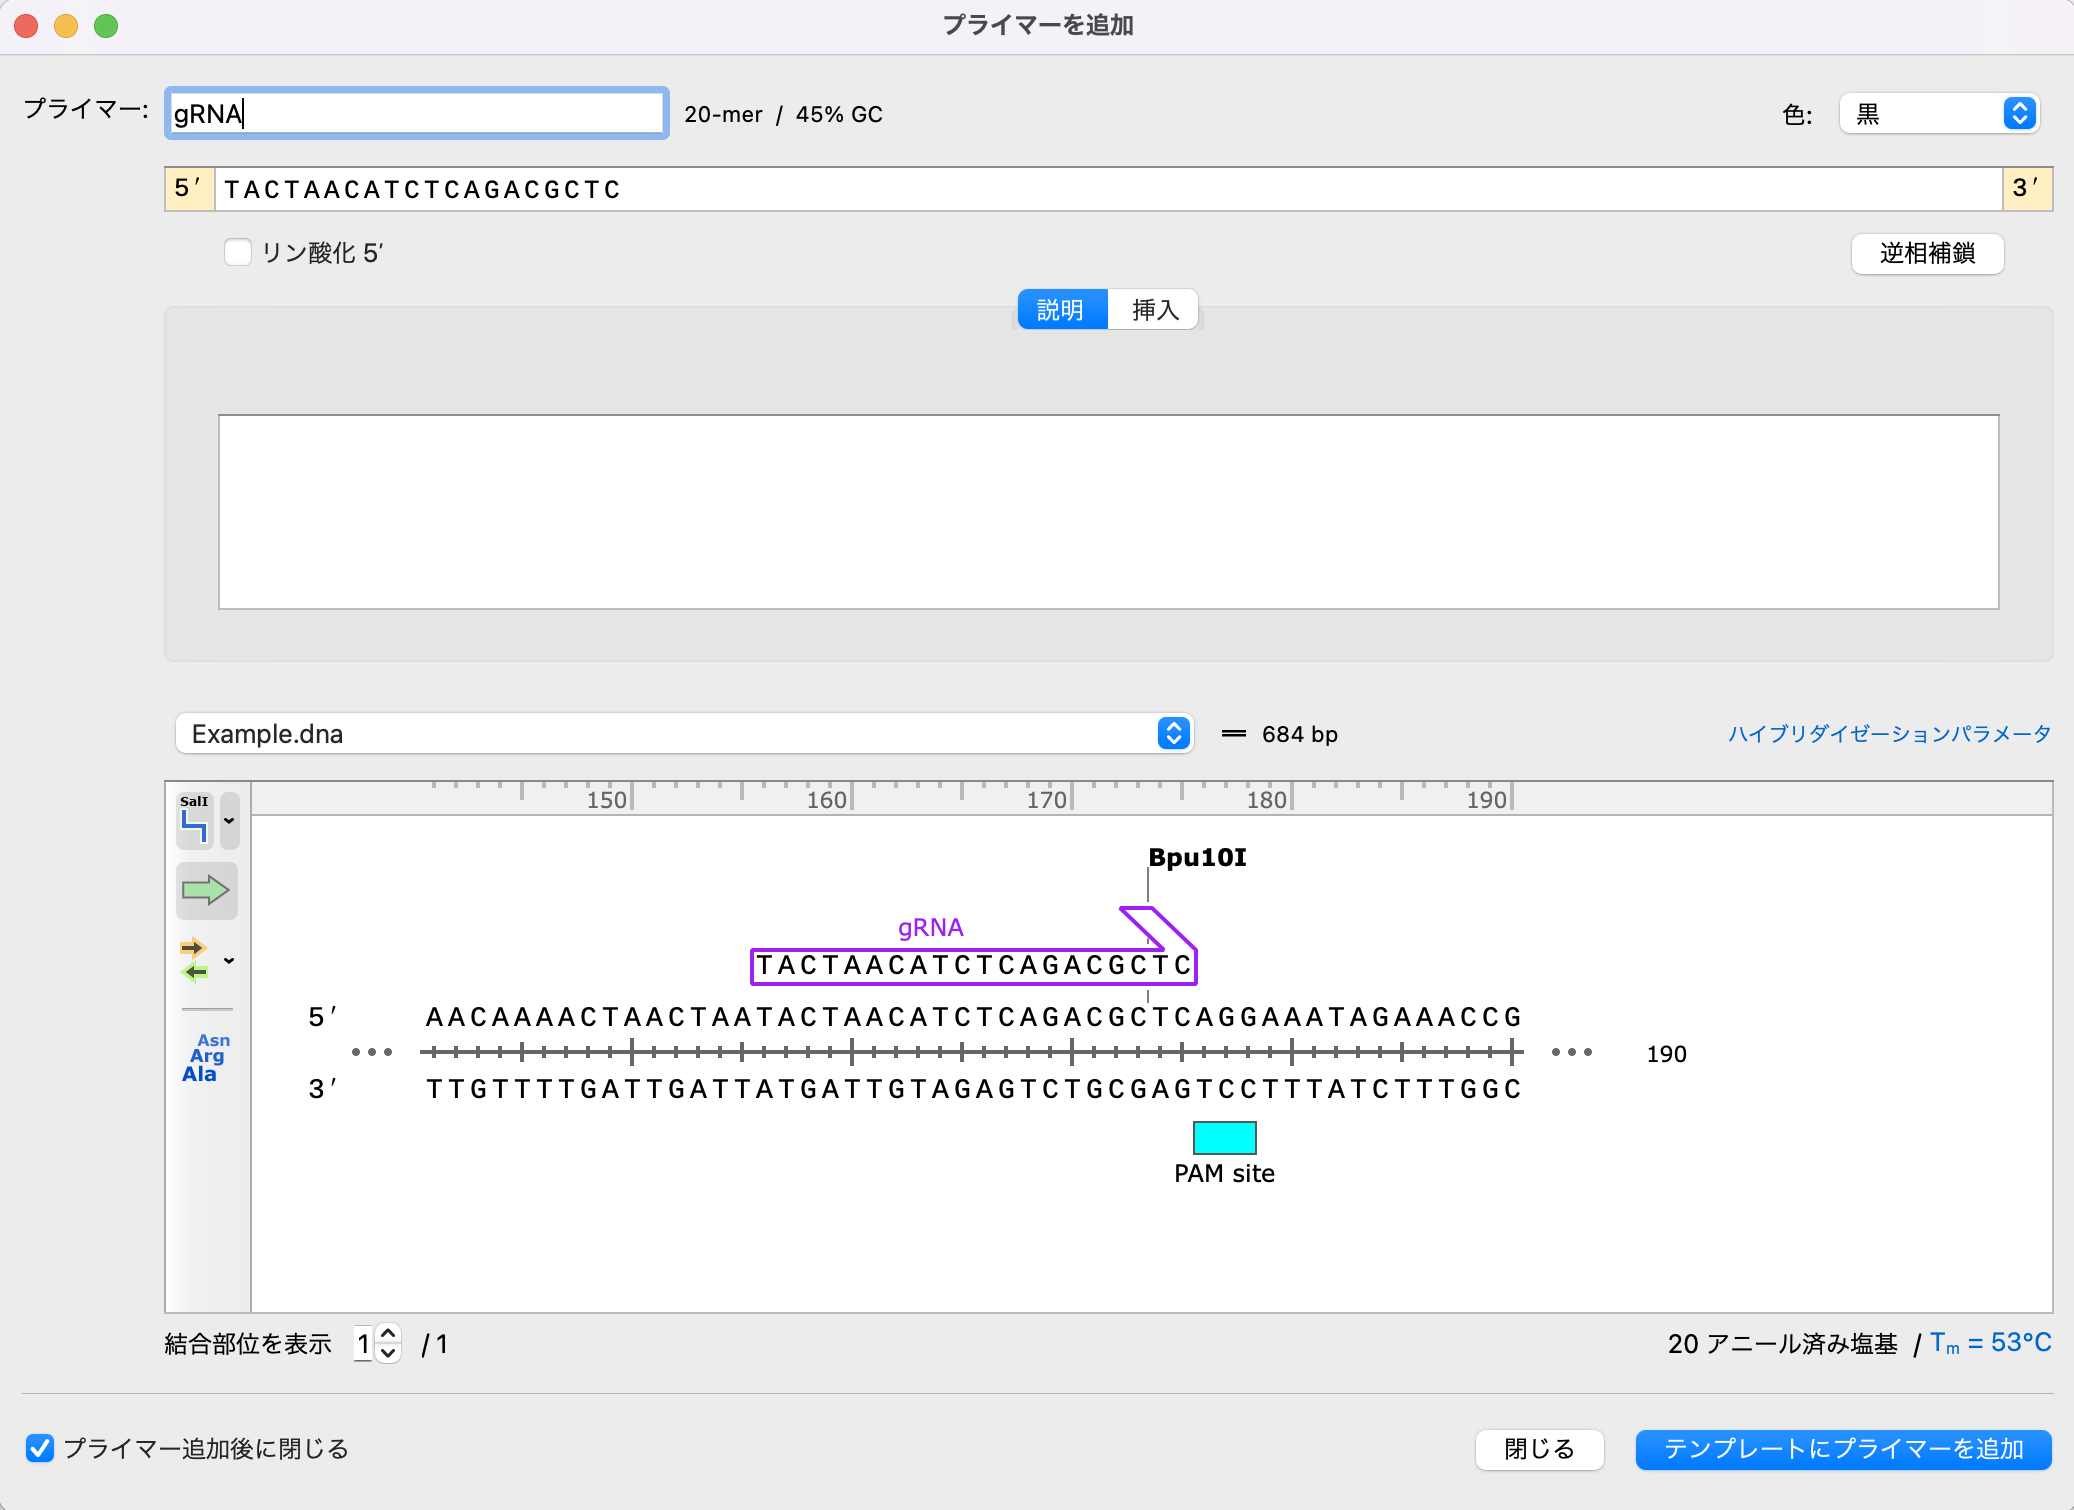
Task: Toggle display of SalI enzyme sites
Action: 195,820
